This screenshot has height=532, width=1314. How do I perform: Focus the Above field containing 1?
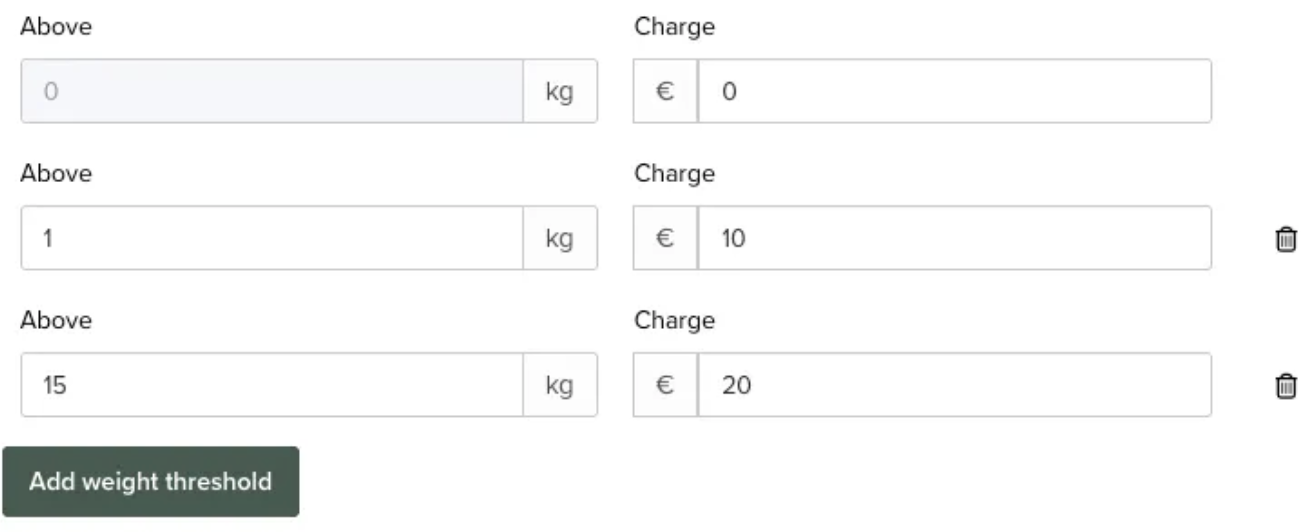[272, 238]
